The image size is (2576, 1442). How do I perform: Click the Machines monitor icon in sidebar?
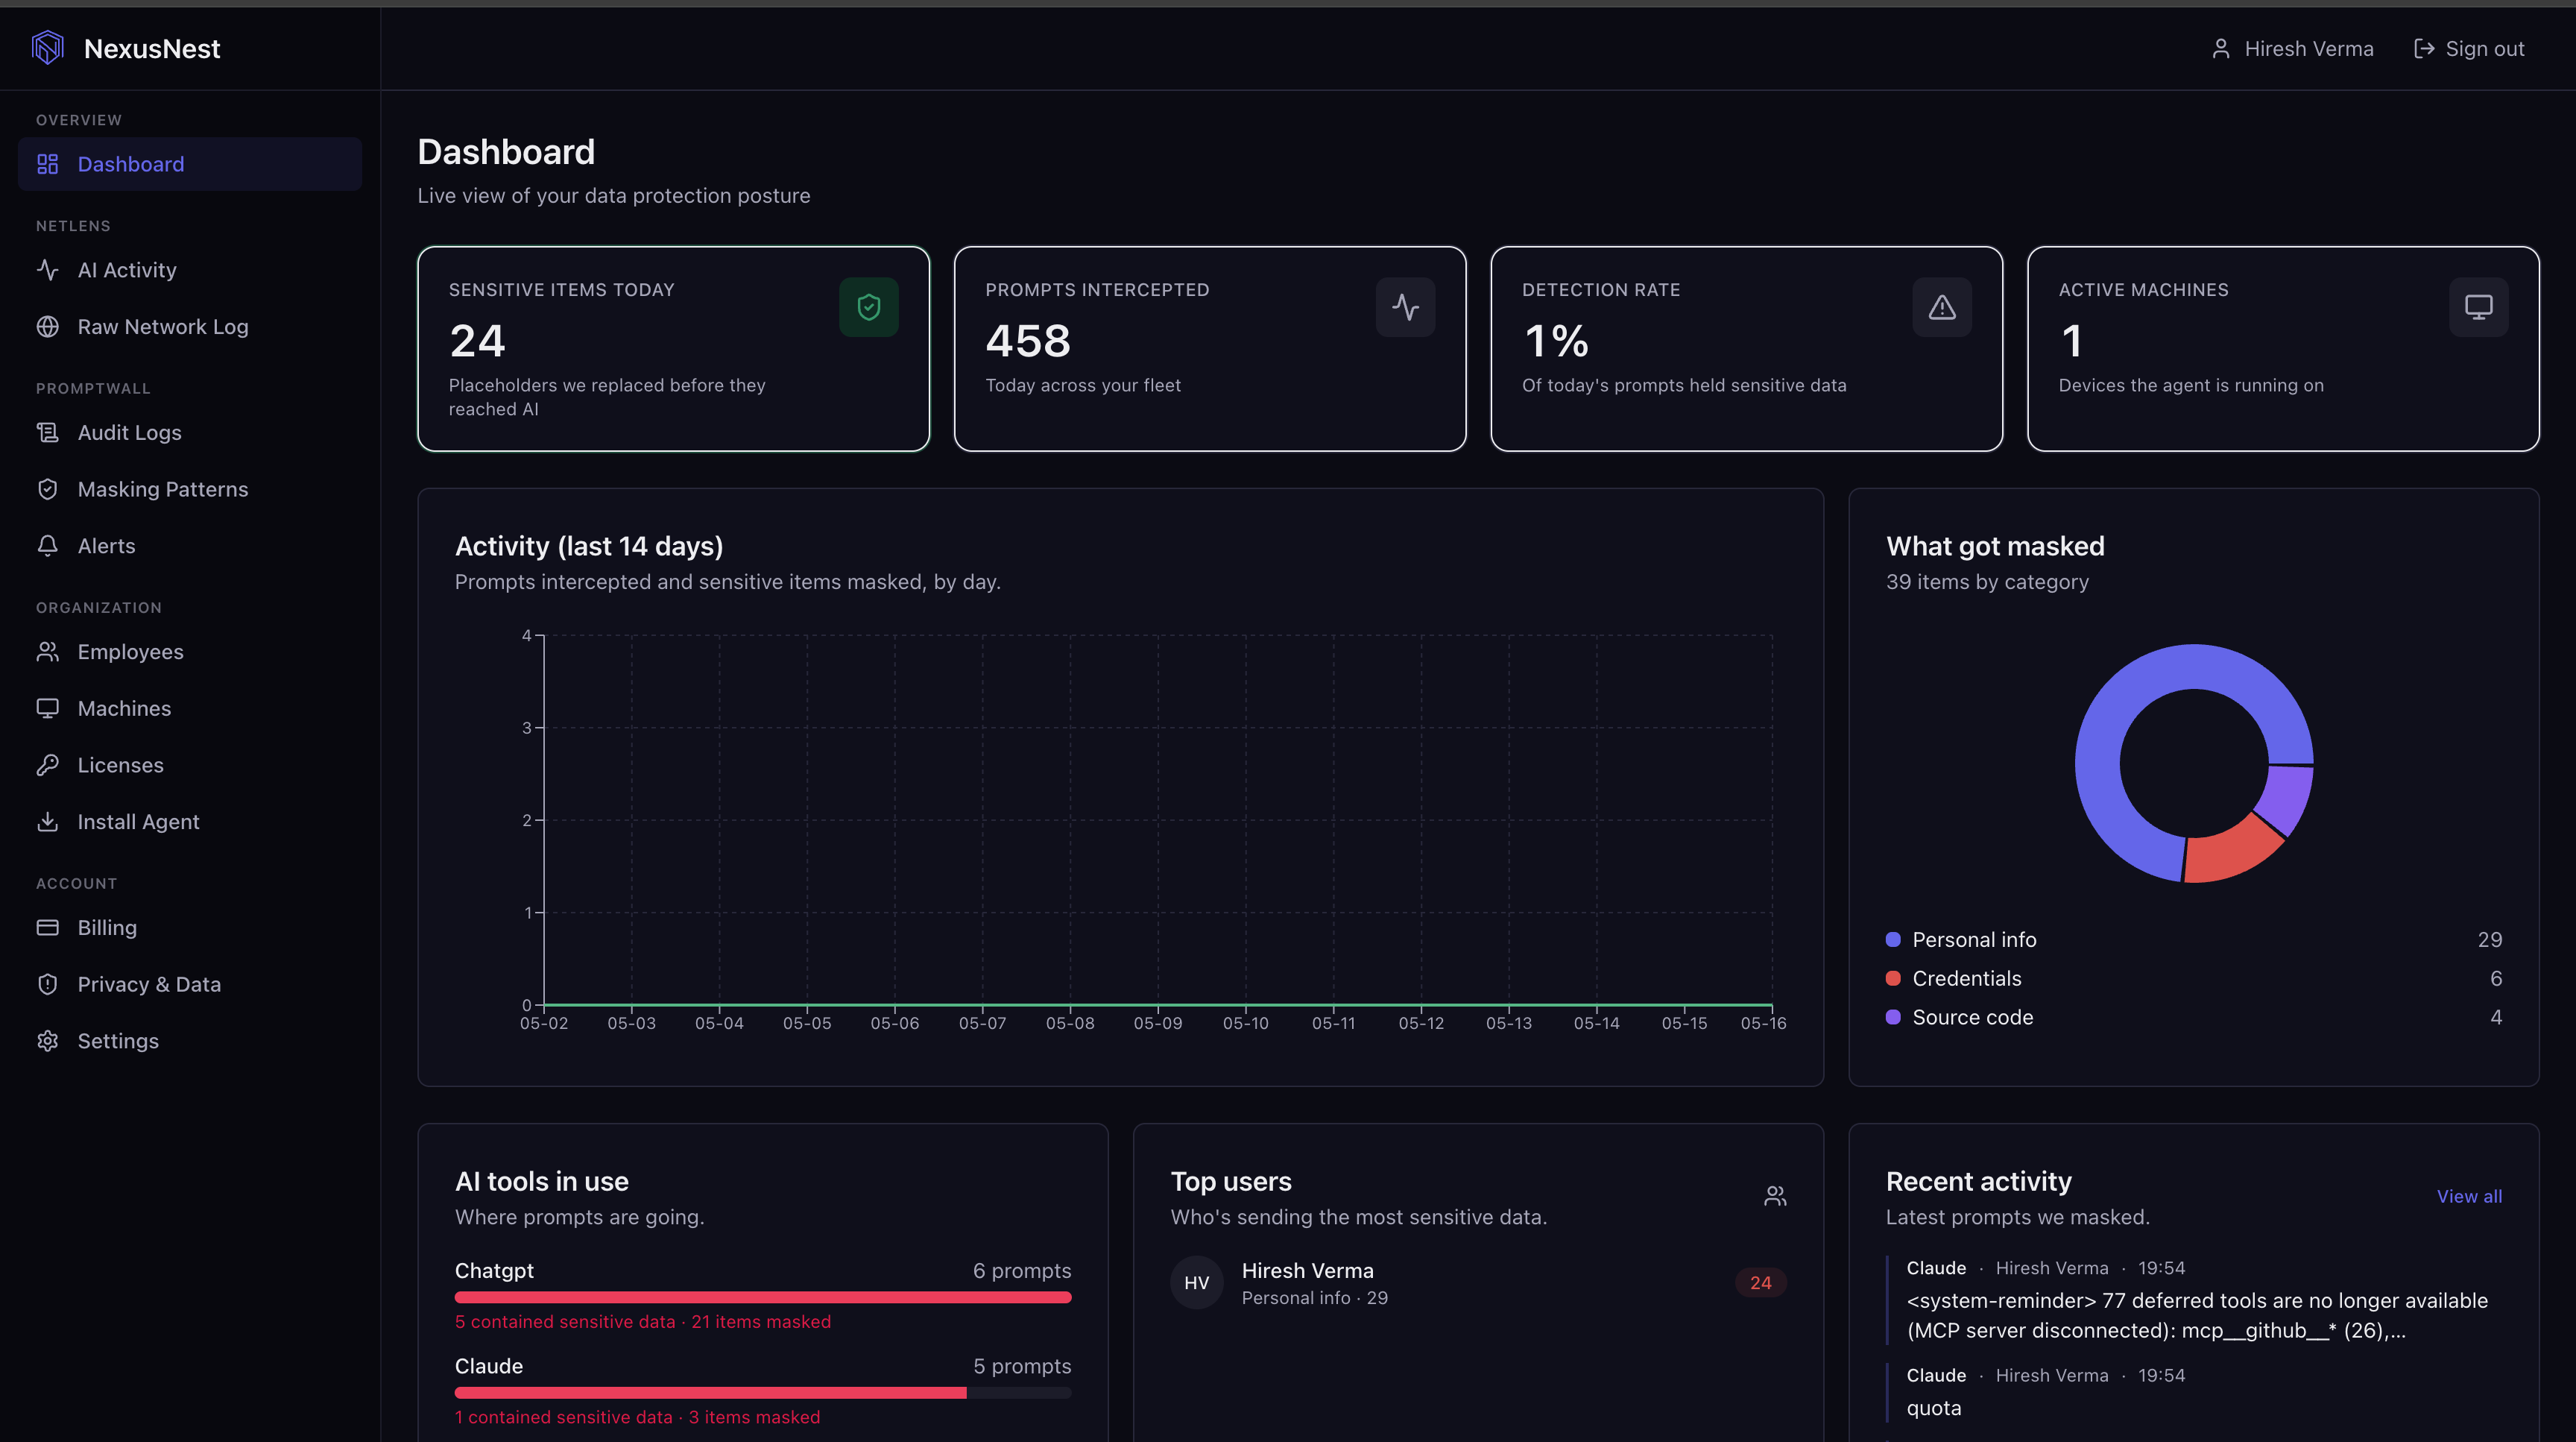(48, 708)
